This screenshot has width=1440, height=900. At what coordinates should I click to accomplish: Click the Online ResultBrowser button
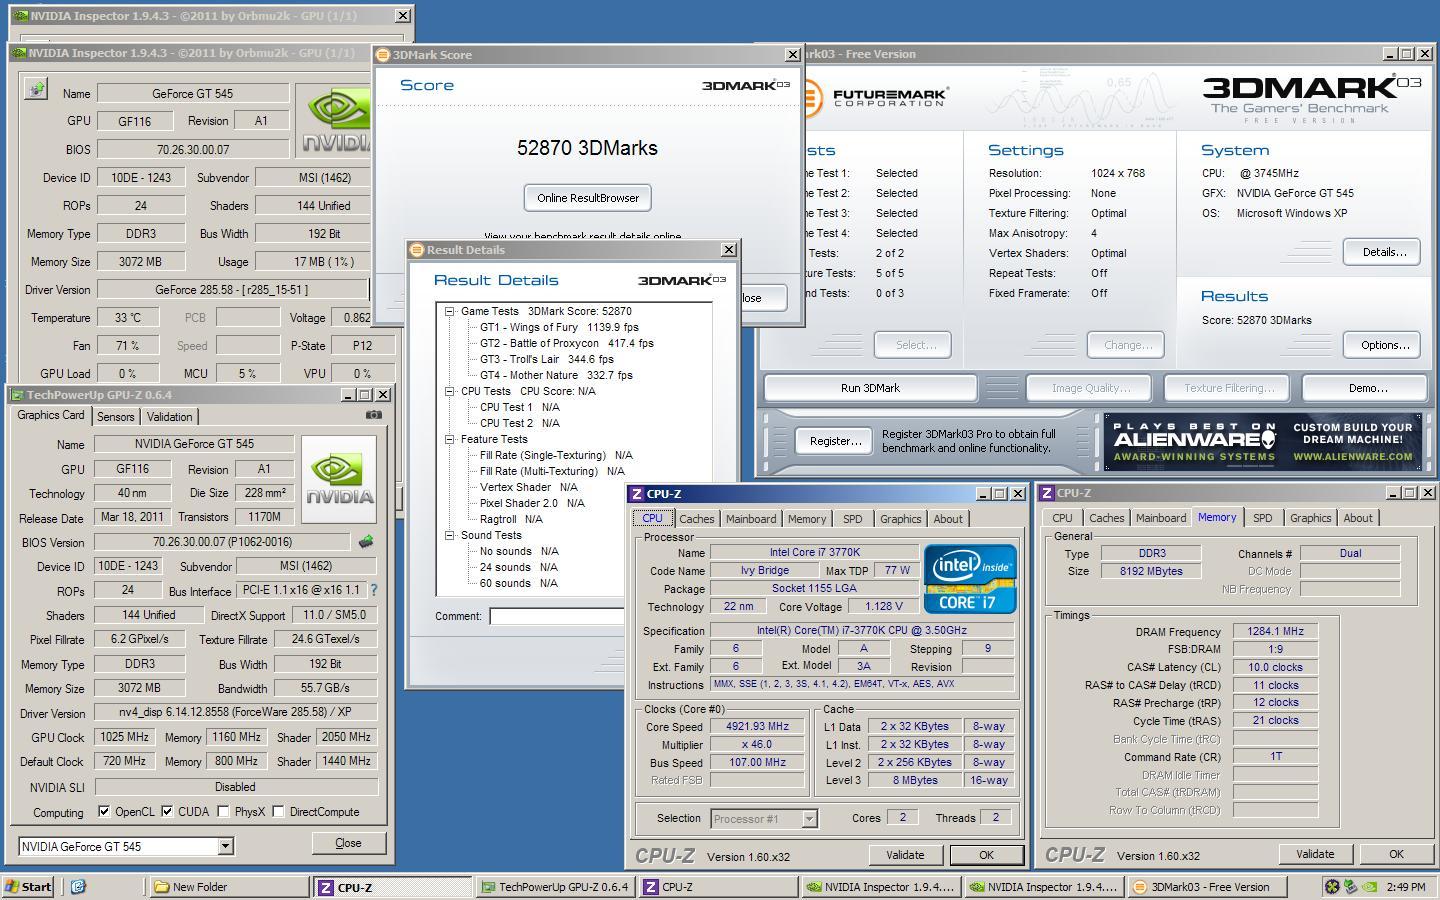588,198
